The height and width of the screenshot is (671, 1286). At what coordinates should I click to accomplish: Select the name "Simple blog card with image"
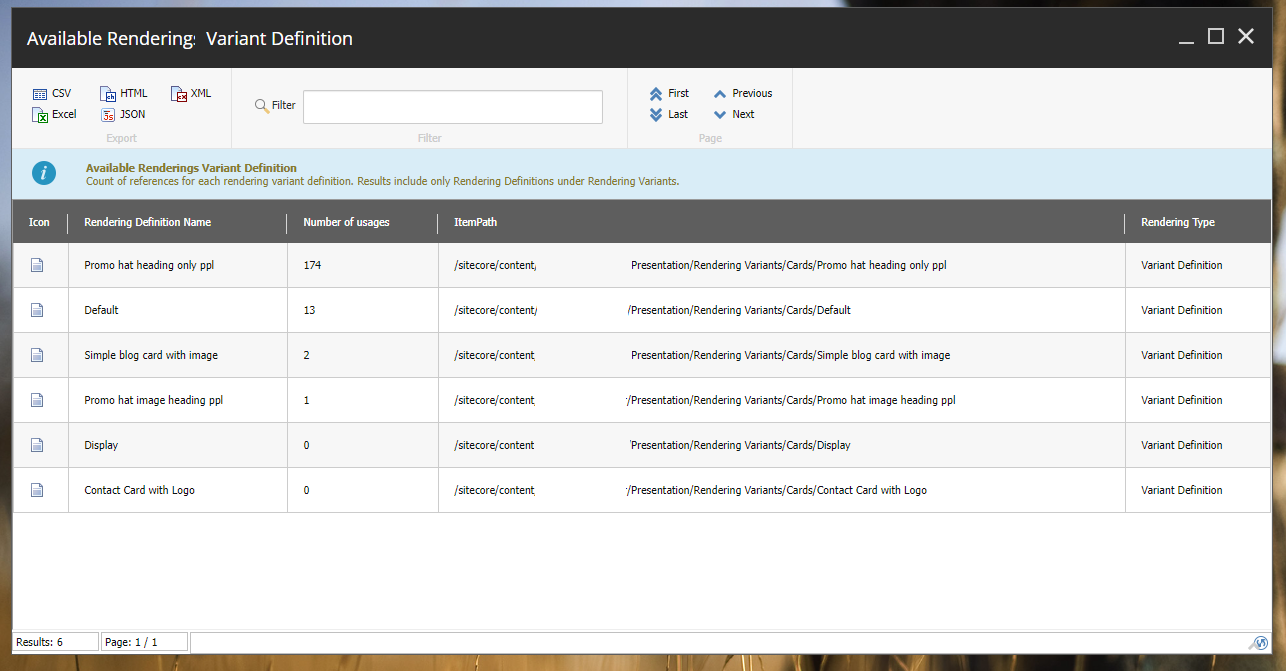pyautogui.click(x=151, y=355)
